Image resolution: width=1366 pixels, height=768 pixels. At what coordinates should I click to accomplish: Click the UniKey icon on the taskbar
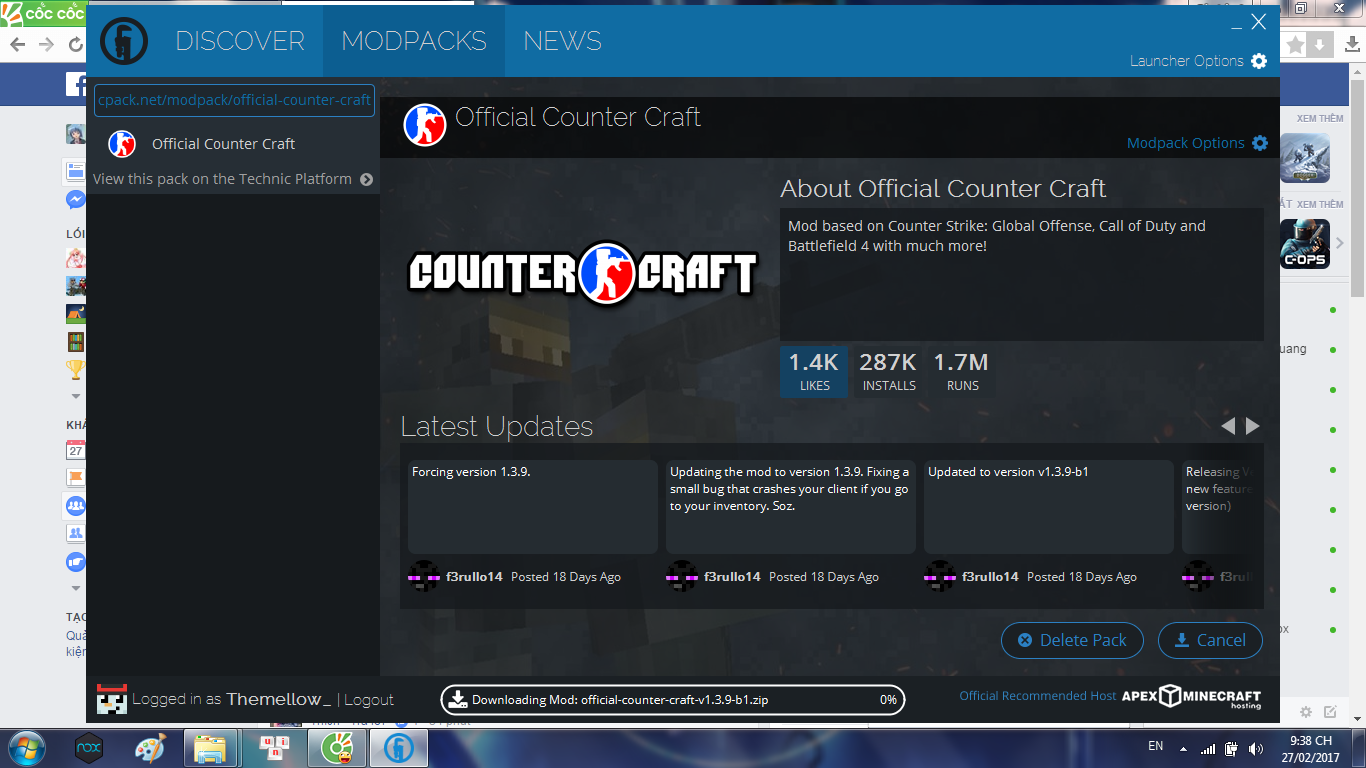coord(273,748)
